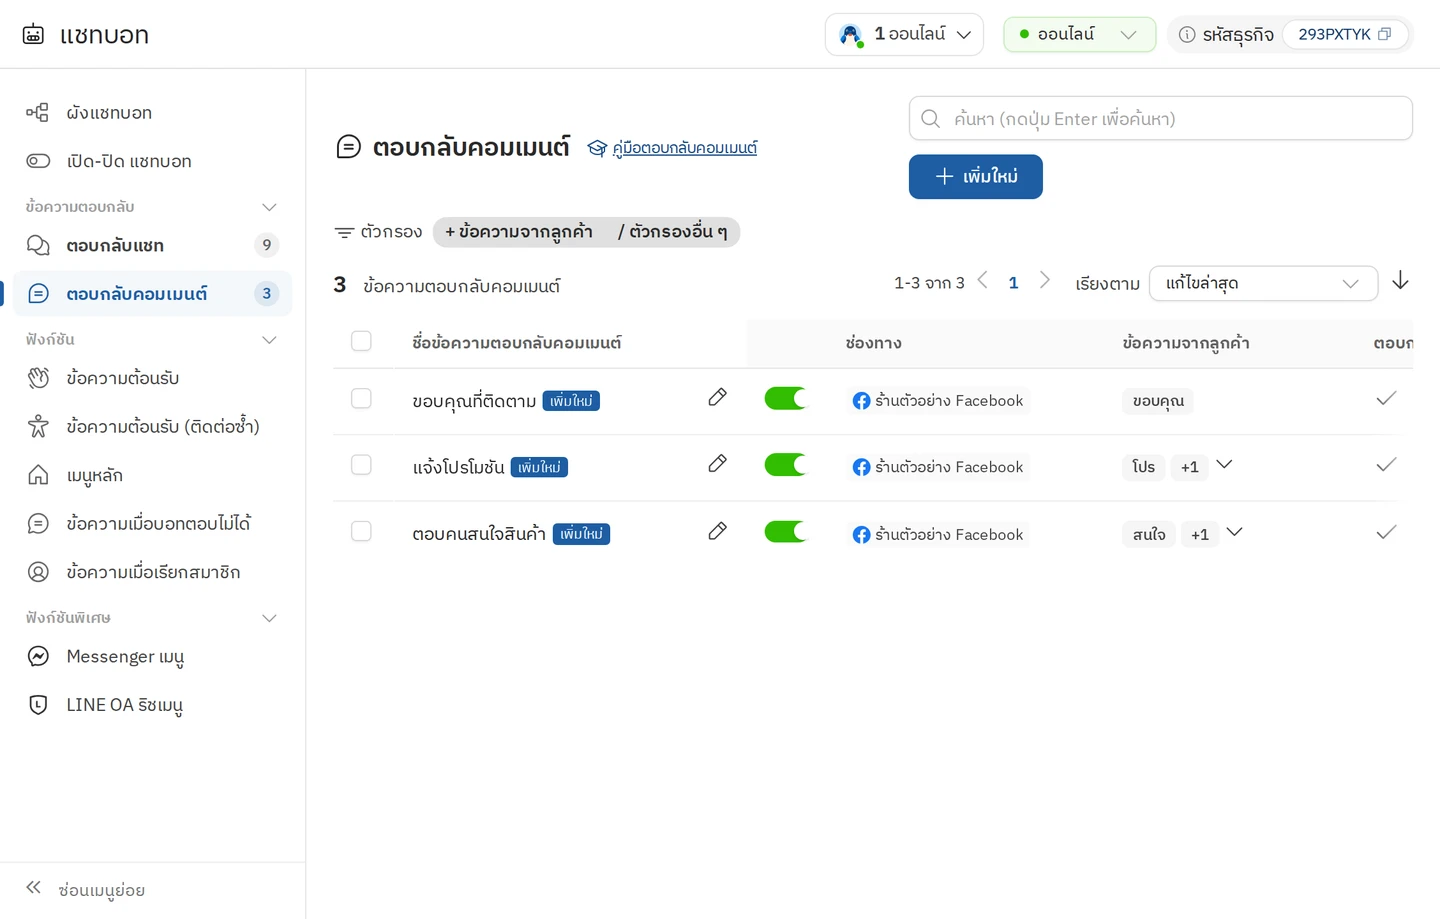Check the ตอบคนสนใจสินค้า row checkbox
The image size is (1440, 919).
(361, 532)
